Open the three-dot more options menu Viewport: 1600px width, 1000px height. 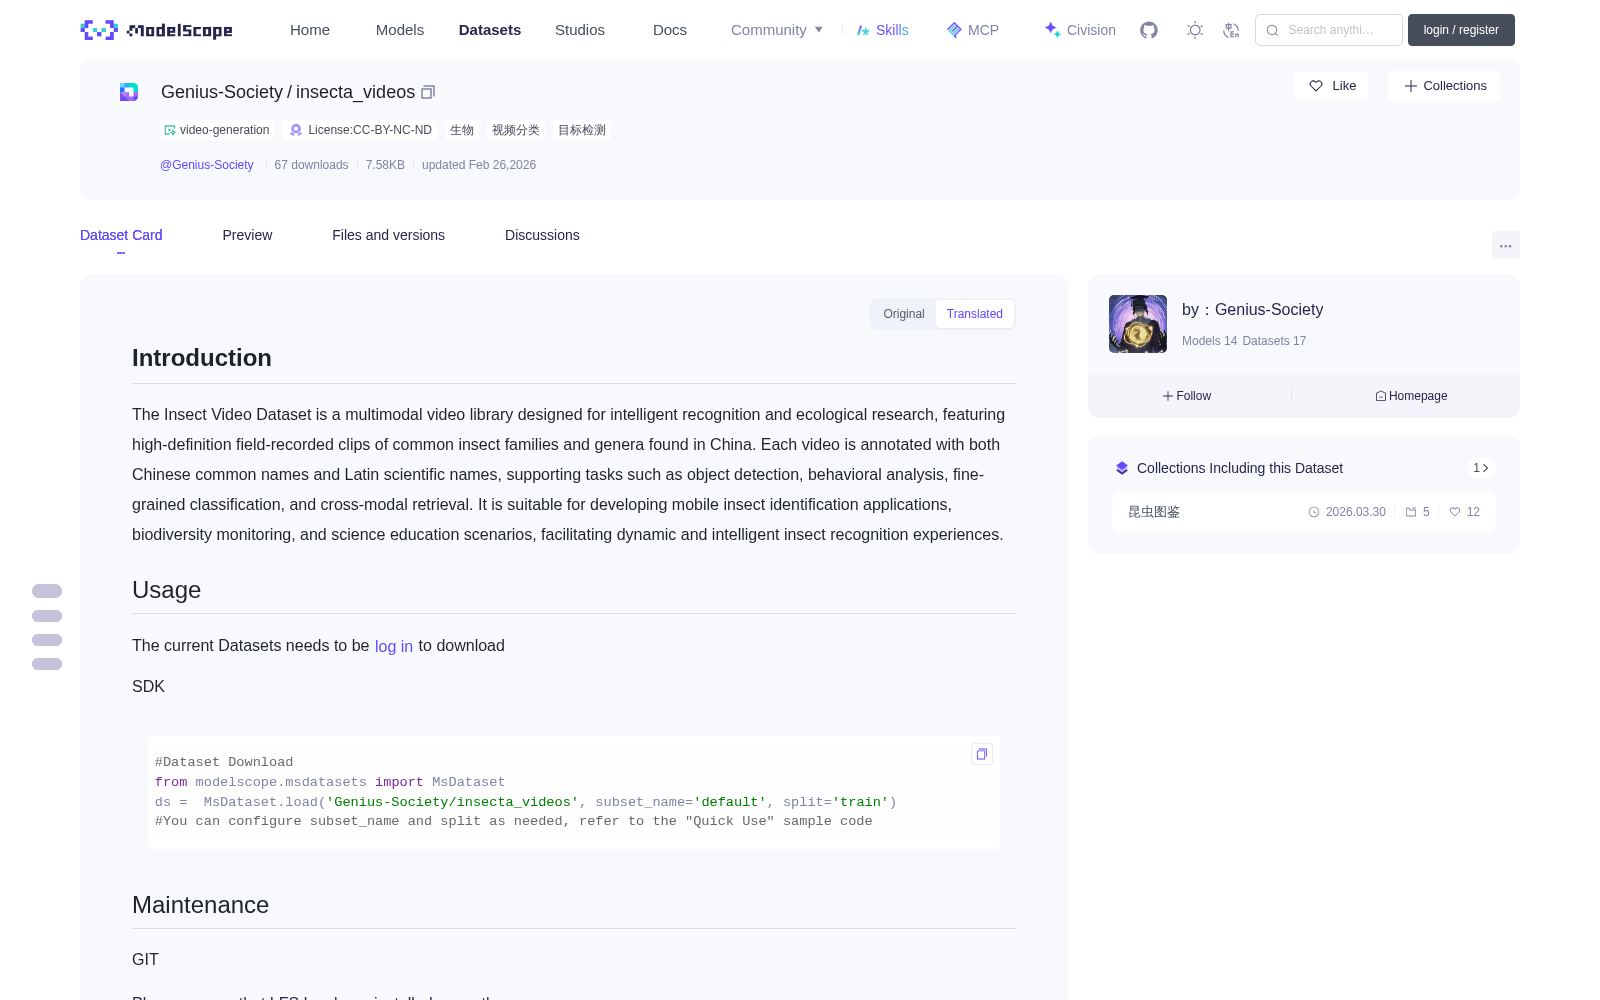[x=1506, y=245]
